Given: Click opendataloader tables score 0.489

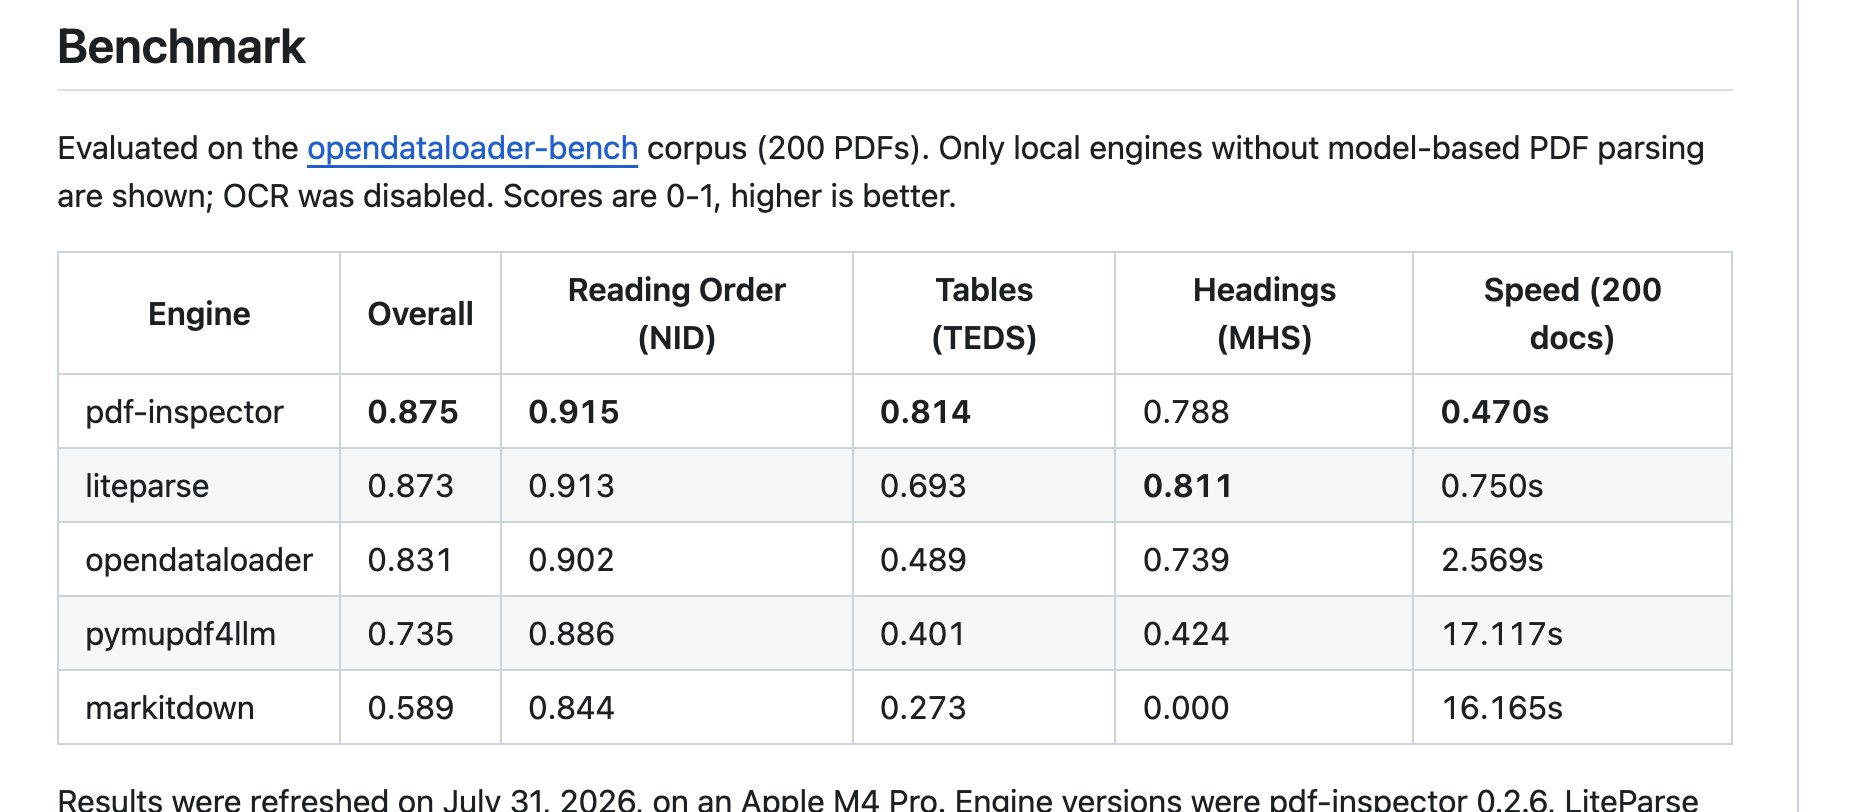Looking at the screenshot, I should click(923, 560).
